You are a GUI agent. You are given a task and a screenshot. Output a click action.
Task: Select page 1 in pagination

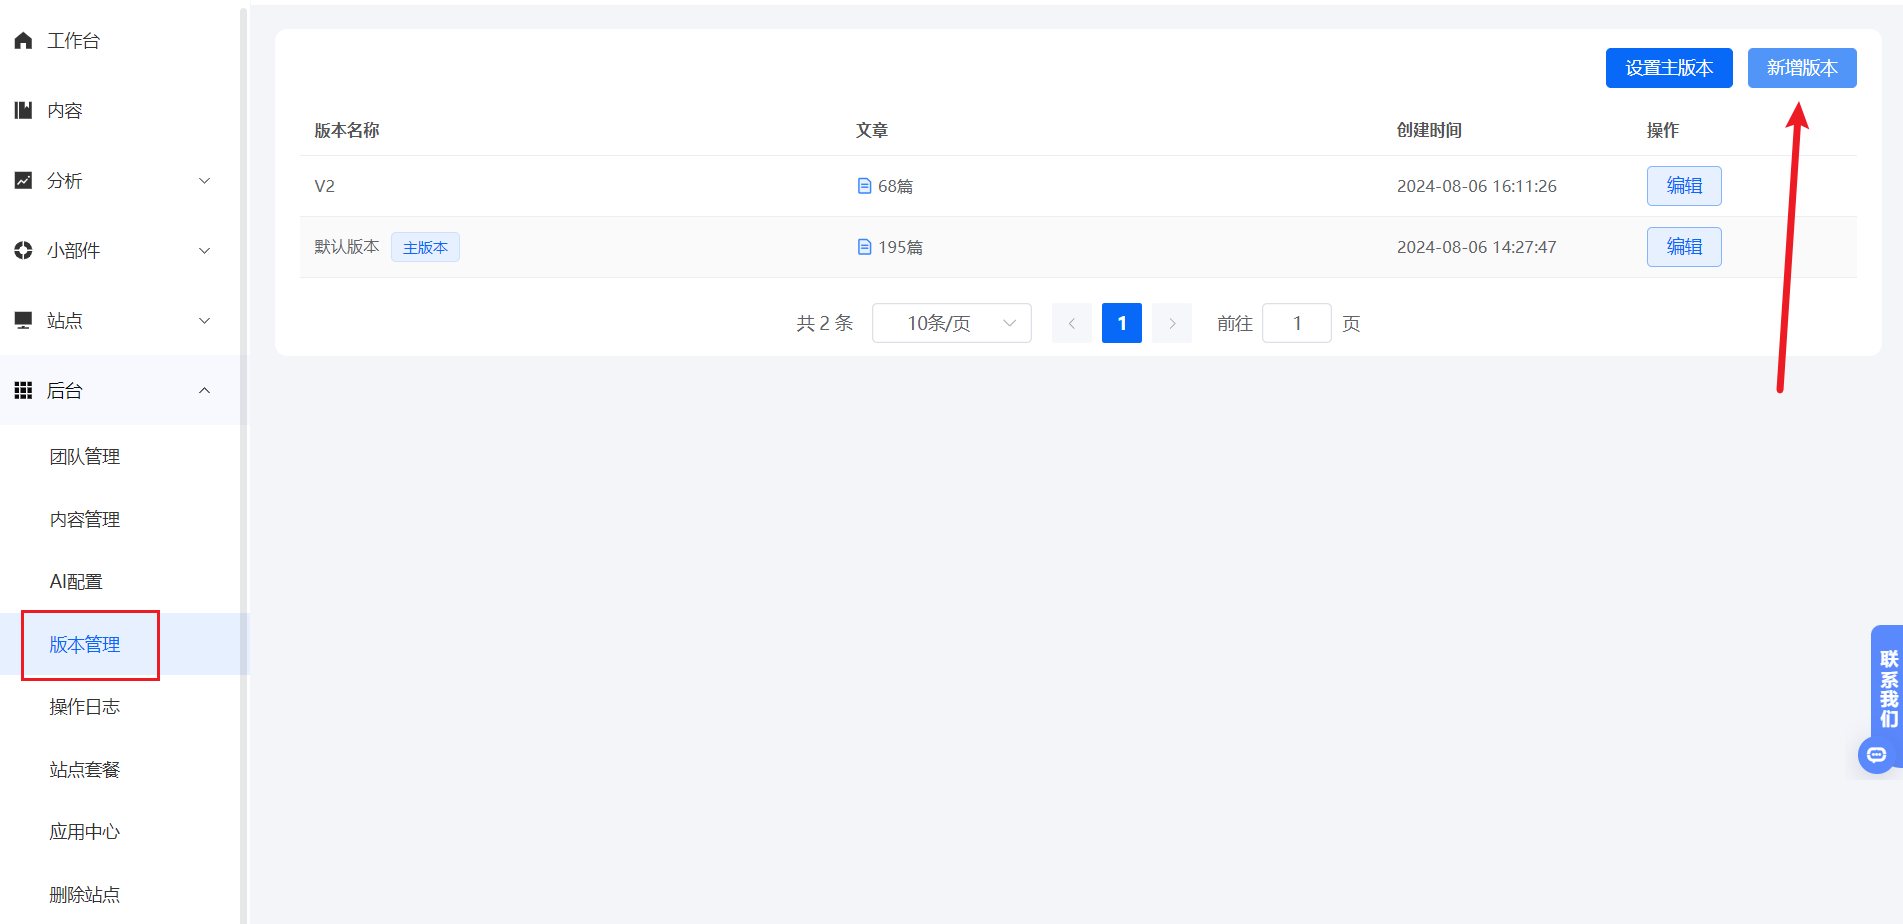click(x=1122, y=323)
